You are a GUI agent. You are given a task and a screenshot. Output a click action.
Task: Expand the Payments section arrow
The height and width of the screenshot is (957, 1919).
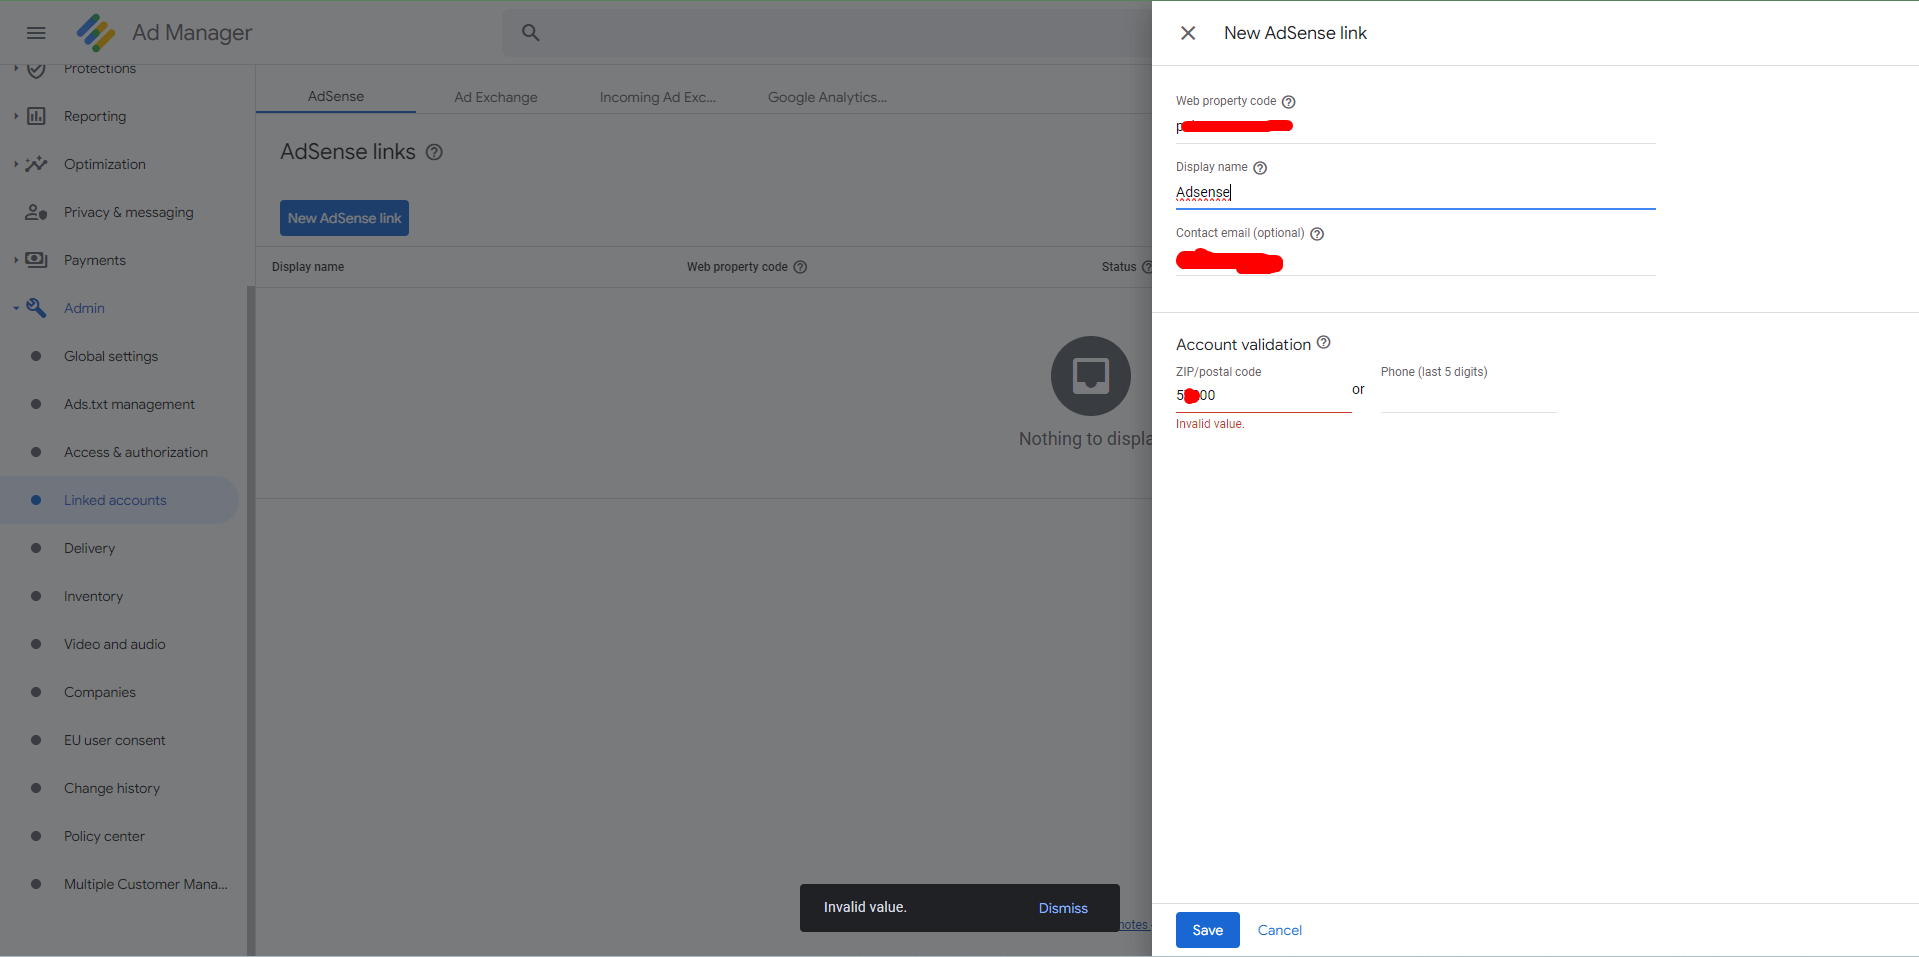16,260
